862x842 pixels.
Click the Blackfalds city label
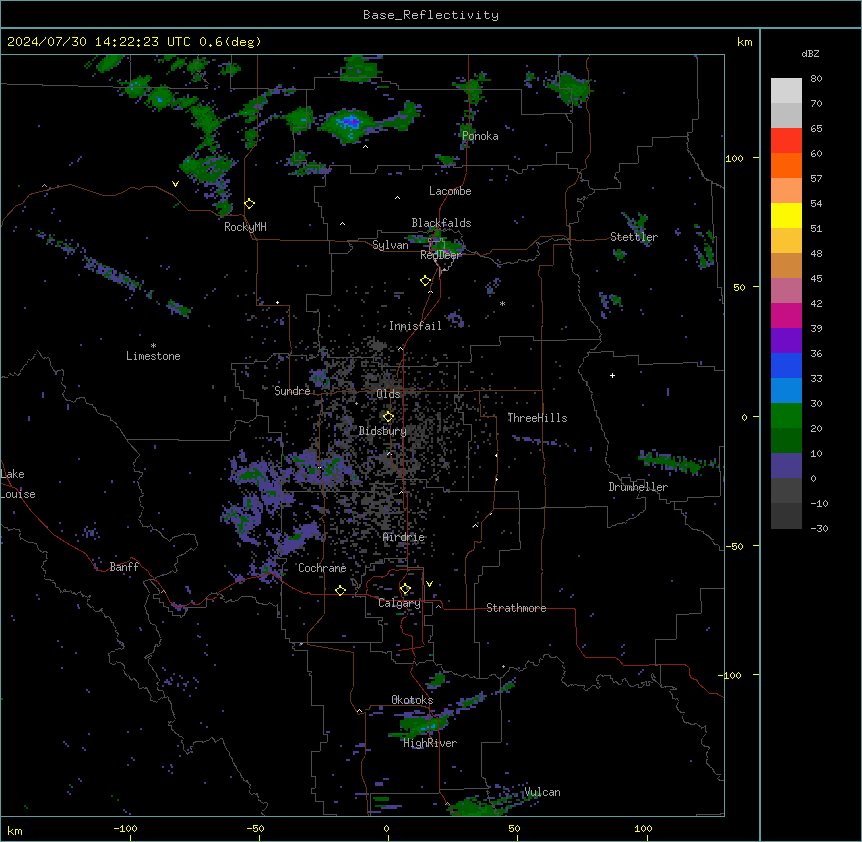[441, 223]
